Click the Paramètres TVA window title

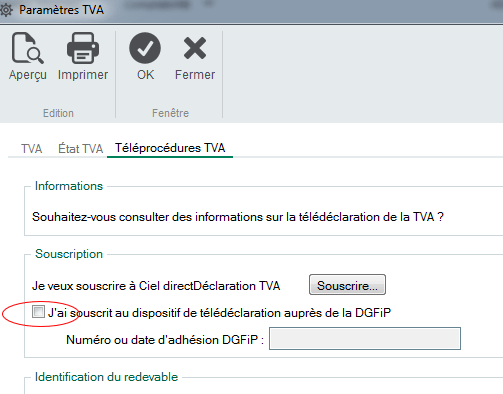(x=61, y=10)
